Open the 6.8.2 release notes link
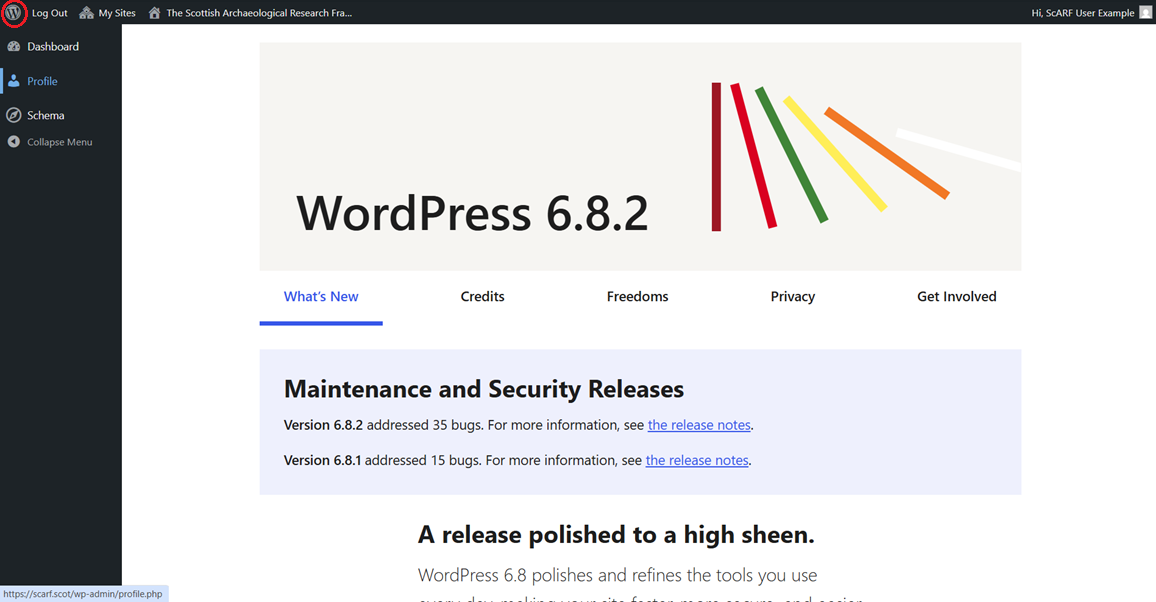Image resolution: width=1156 pixels, height=602 pixels. pyautogui.click(x=699, y=424)
